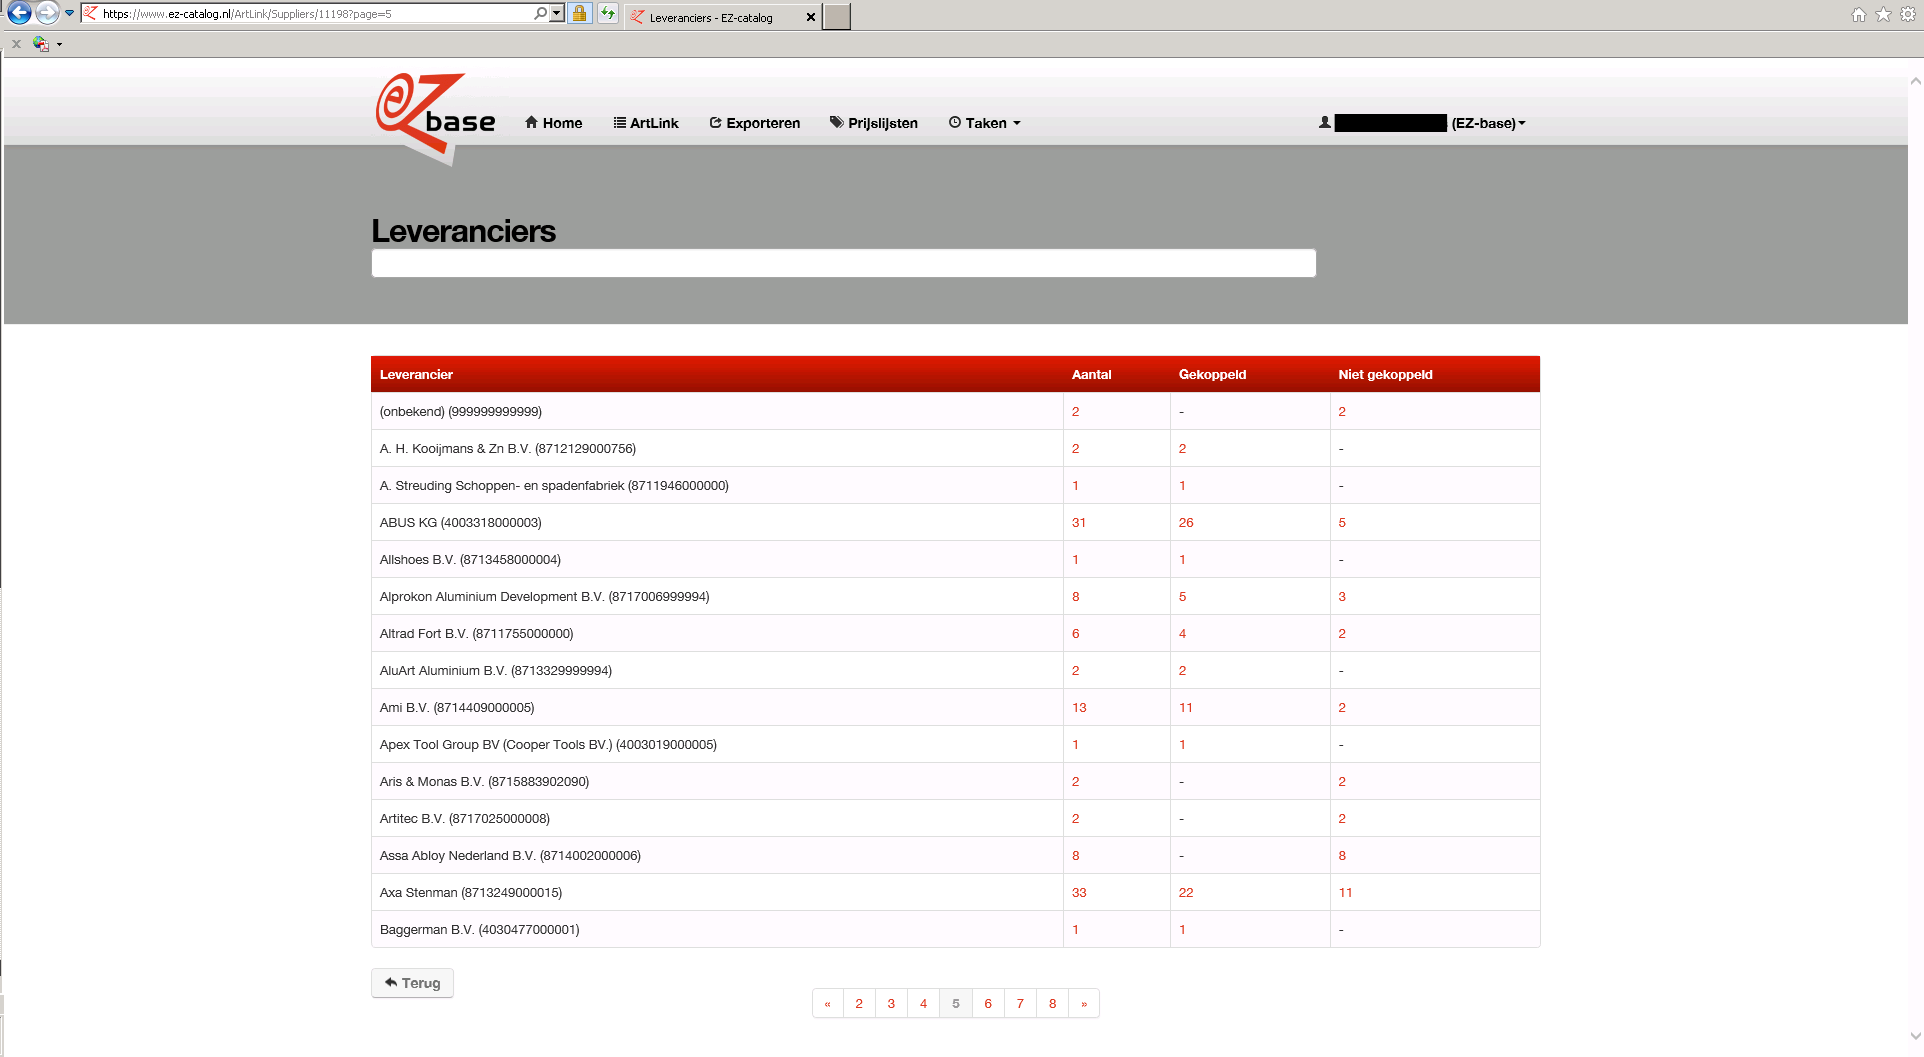The image size is (1924, 1057).
Task: Click Niet gekoppeld 11 for Axa Stenman
Action: pyautogui.click(x=1345, y=893)
